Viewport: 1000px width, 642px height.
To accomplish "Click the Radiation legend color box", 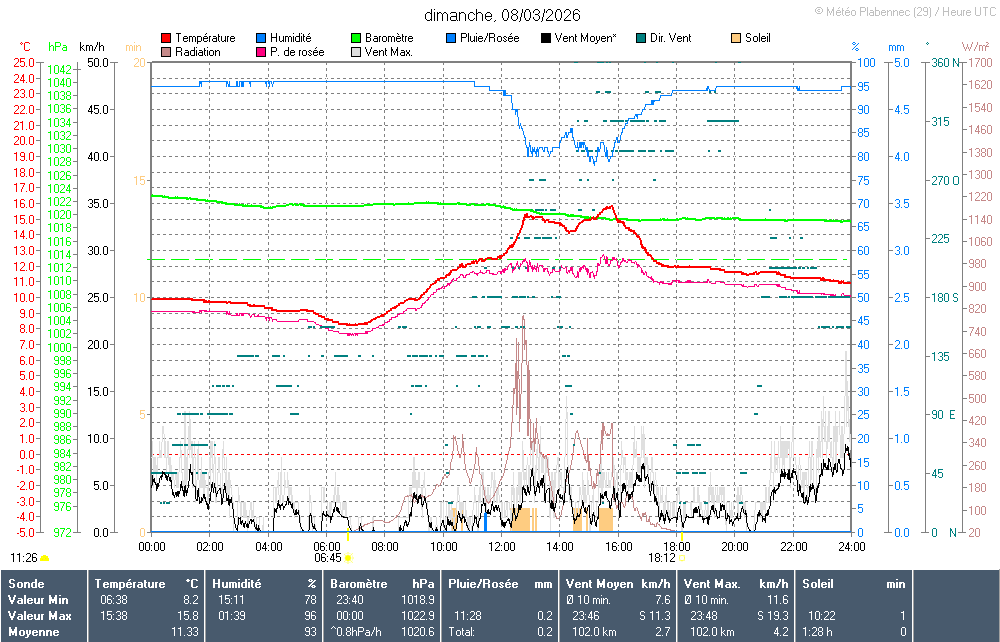I will [166, 52].
